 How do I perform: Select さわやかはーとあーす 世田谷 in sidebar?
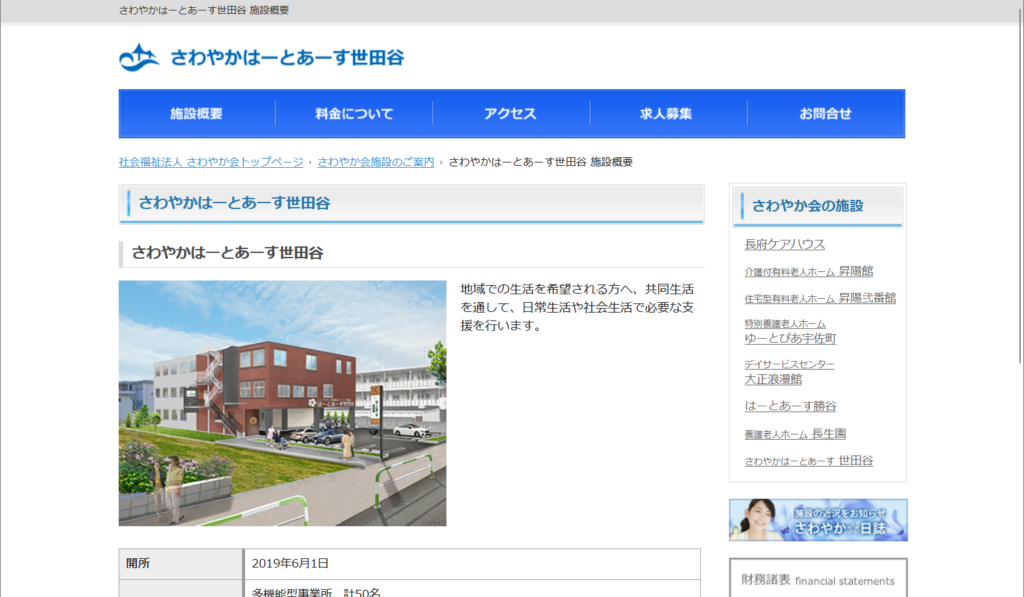808,460
